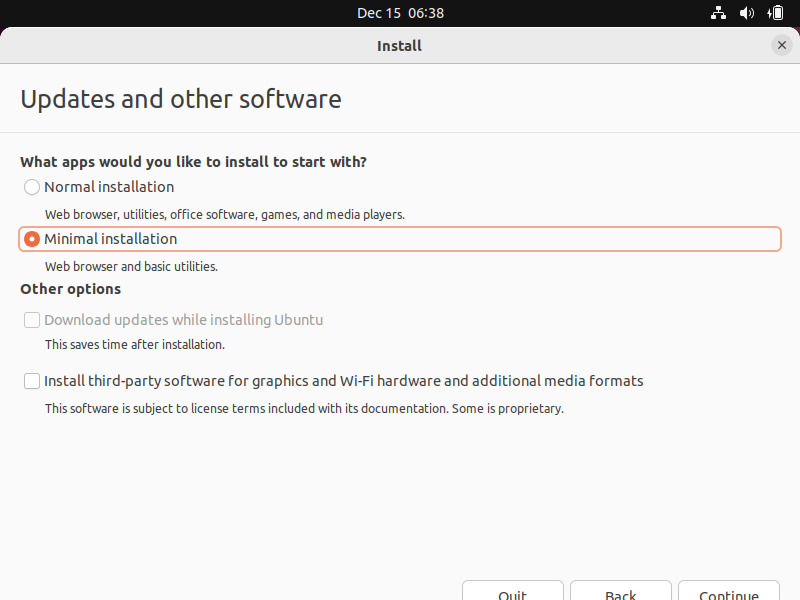Toggle Download updates while installing Ubuntu checkbox
The image size is (800, 600).
pyautogui.click(x=32, y=320)
